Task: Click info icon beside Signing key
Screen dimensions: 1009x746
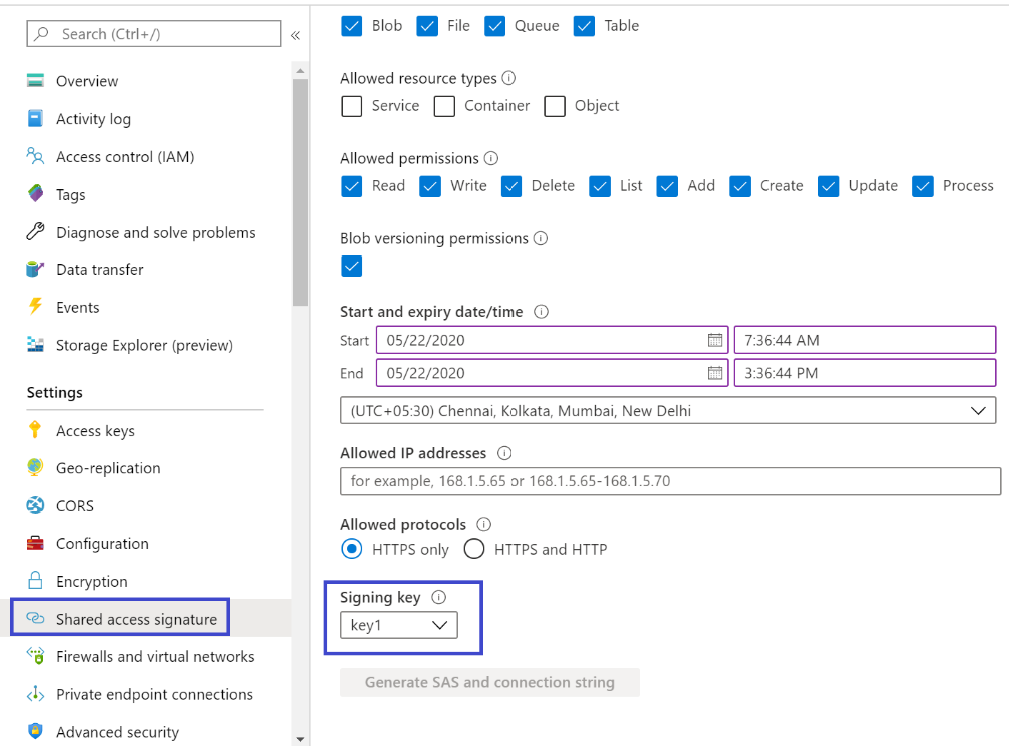Action: coord(438,597)
